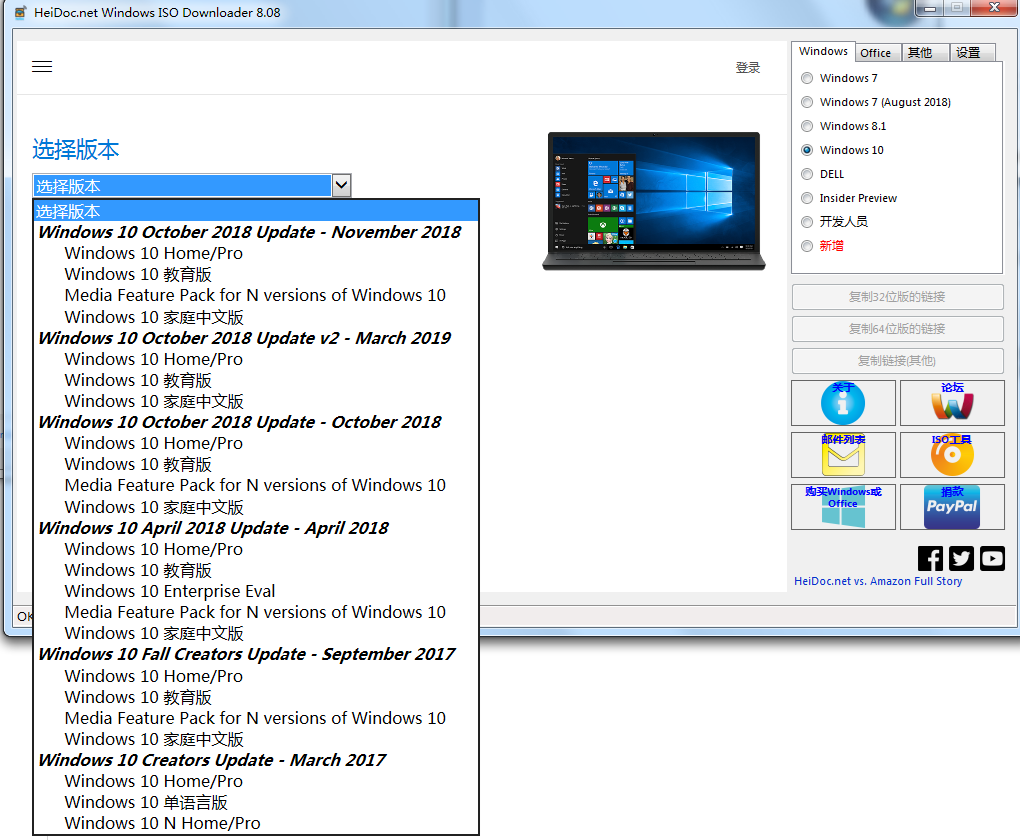Pick Media Feature Pack under April 2018

tap(256, 612)
